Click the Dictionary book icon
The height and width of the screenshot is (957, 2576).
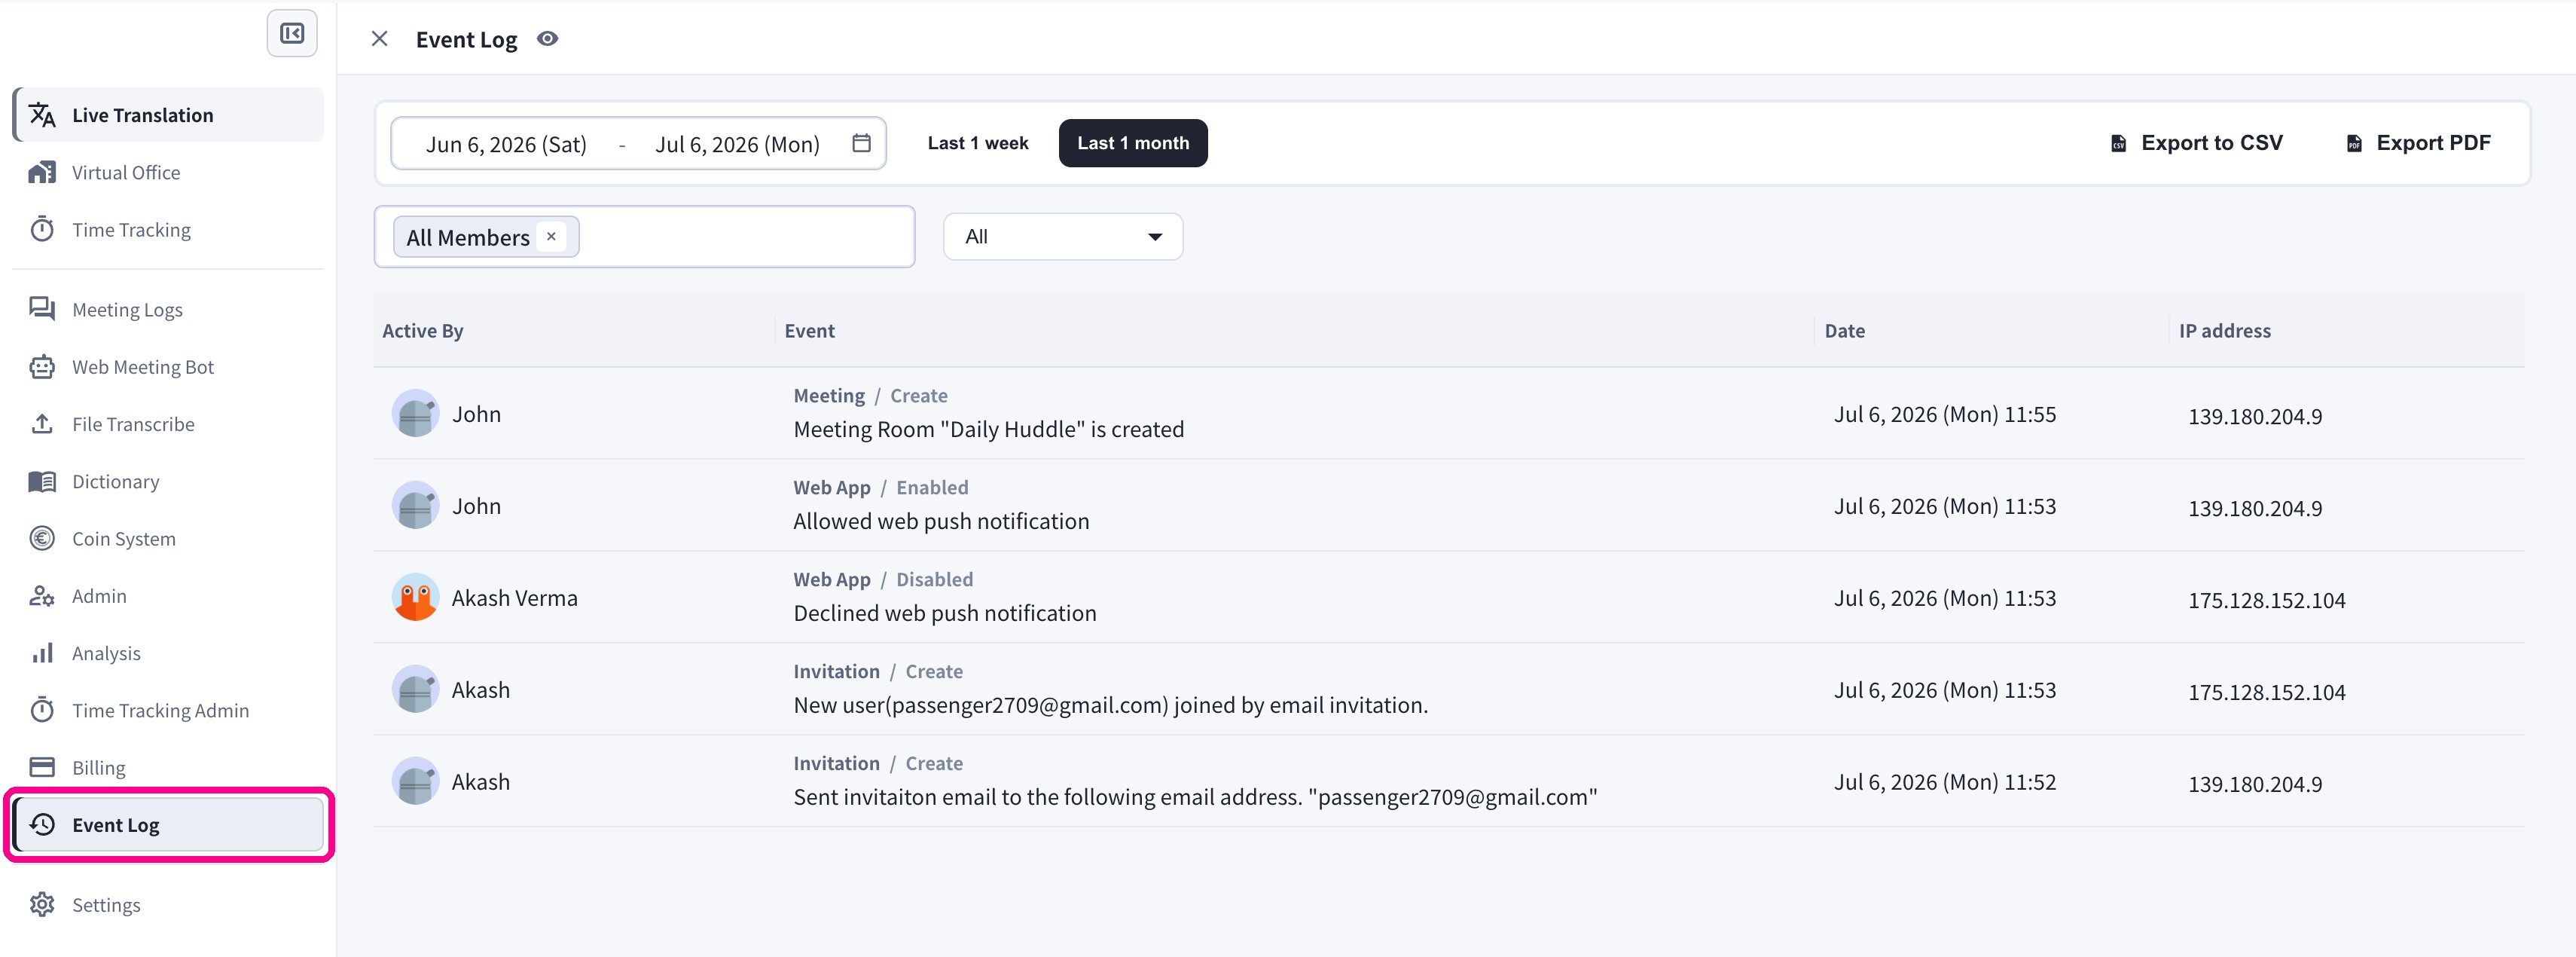[x=42, y=481]
